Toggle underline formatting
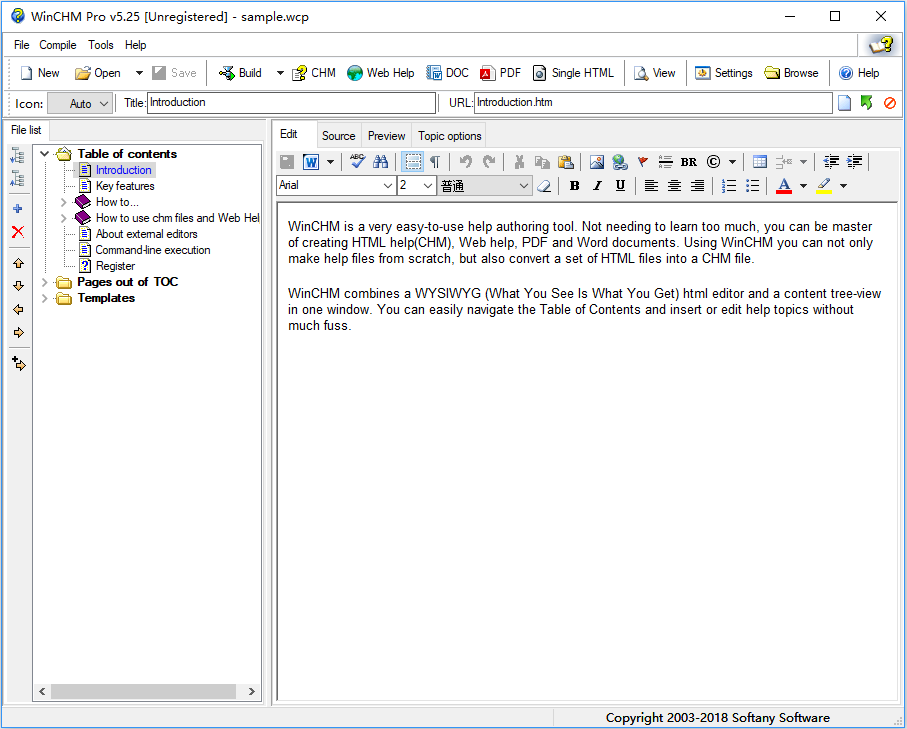The width and height of the screenshot is (907, 729). (x=620, y=186)
